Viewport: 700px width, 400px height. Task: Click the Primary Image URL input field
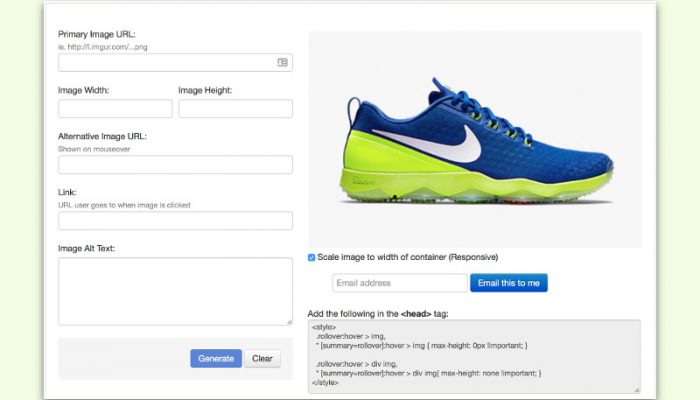click(175, 62)
